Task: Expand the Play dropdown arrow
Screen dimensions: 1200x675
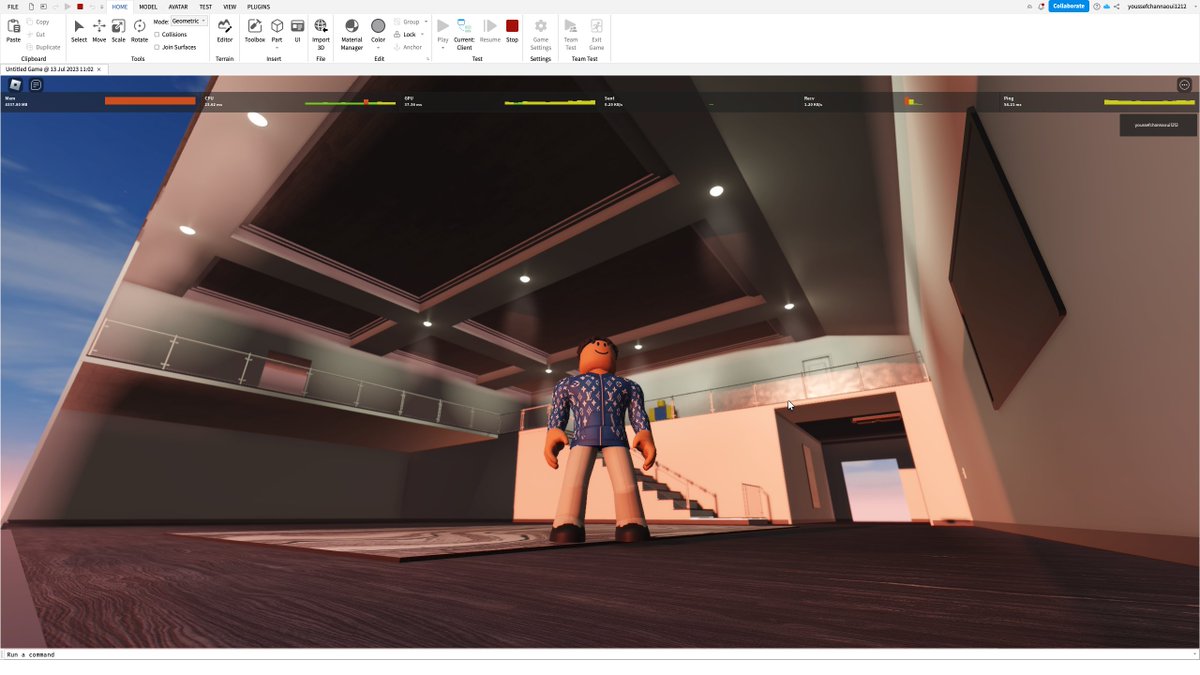Action: point(443,47)
